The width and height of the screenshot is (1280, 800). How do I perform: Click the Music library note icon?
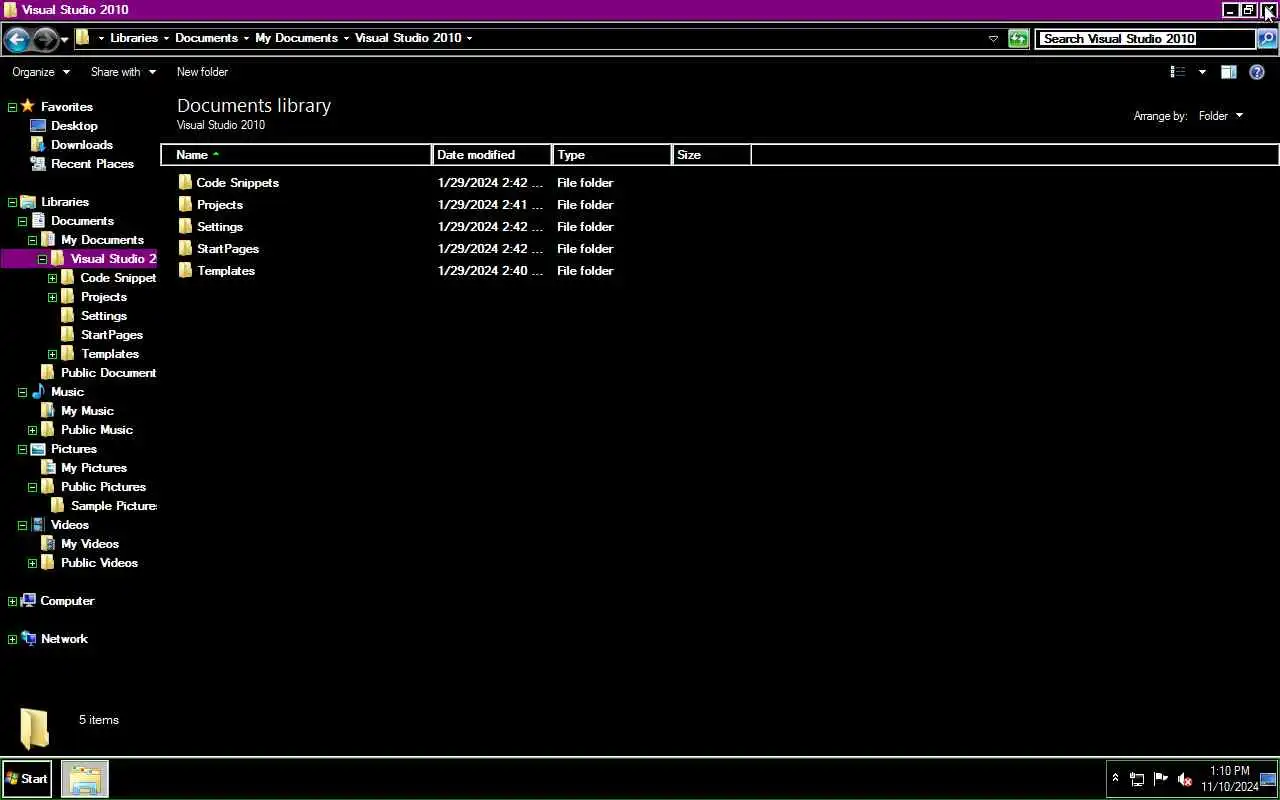[x=38, y=391]
